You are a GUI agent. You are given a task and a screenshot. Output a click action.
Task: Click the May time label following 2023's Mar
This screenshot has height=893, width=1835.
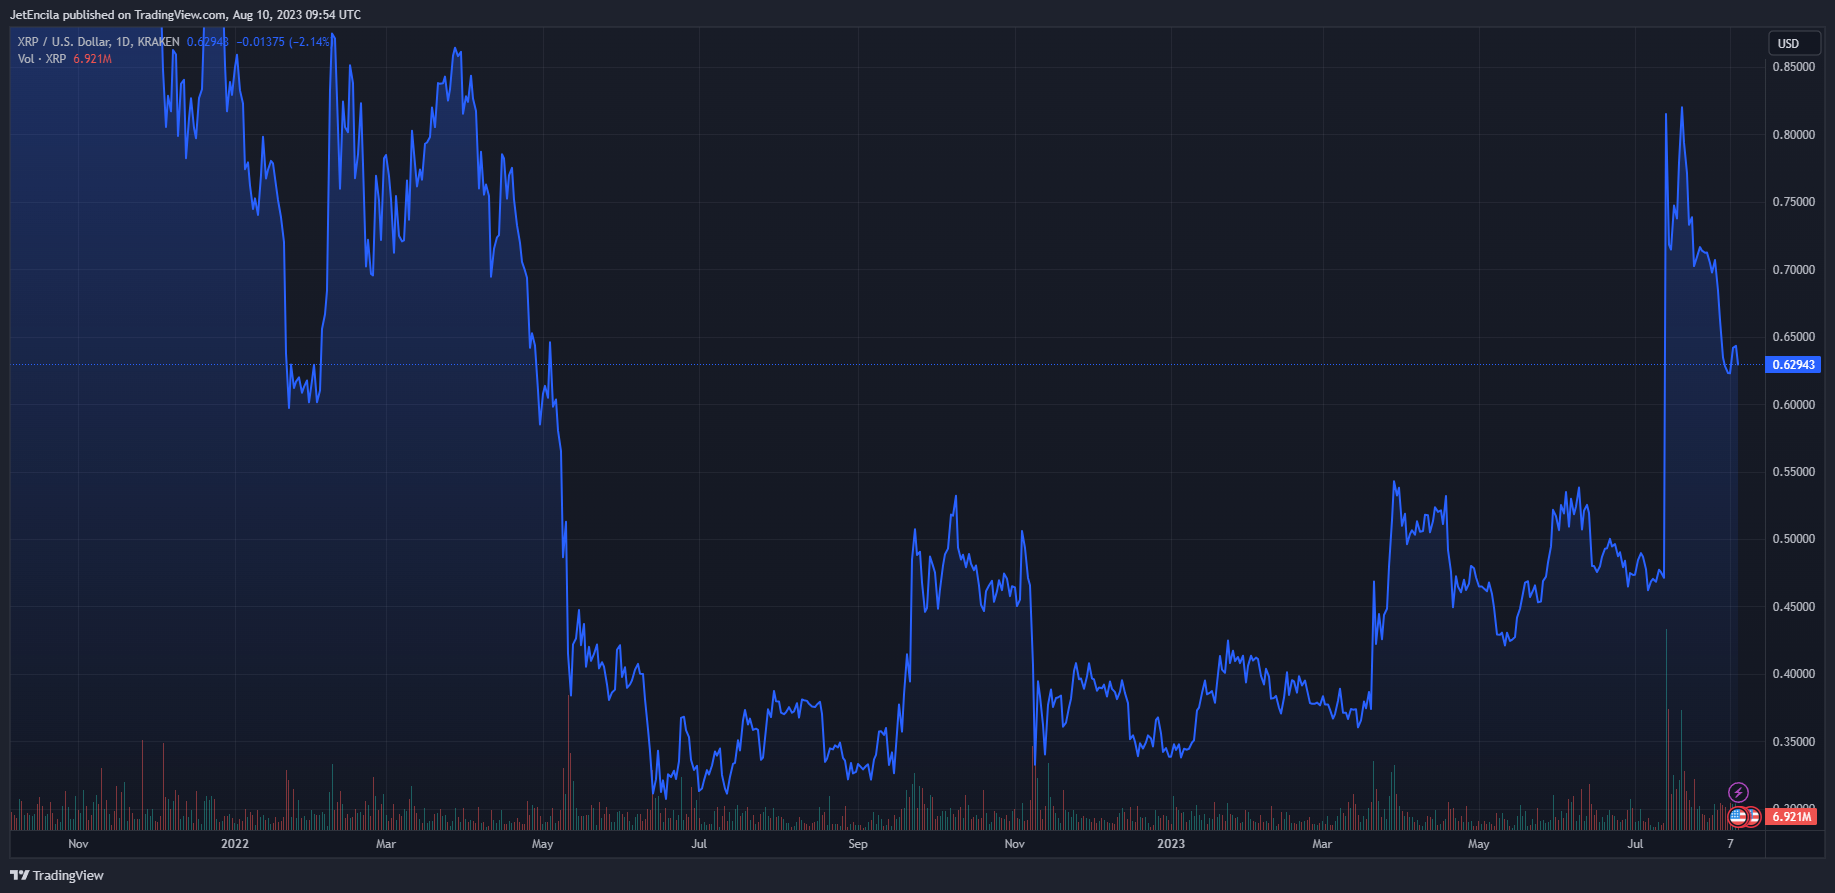[x=1479, y=844]
